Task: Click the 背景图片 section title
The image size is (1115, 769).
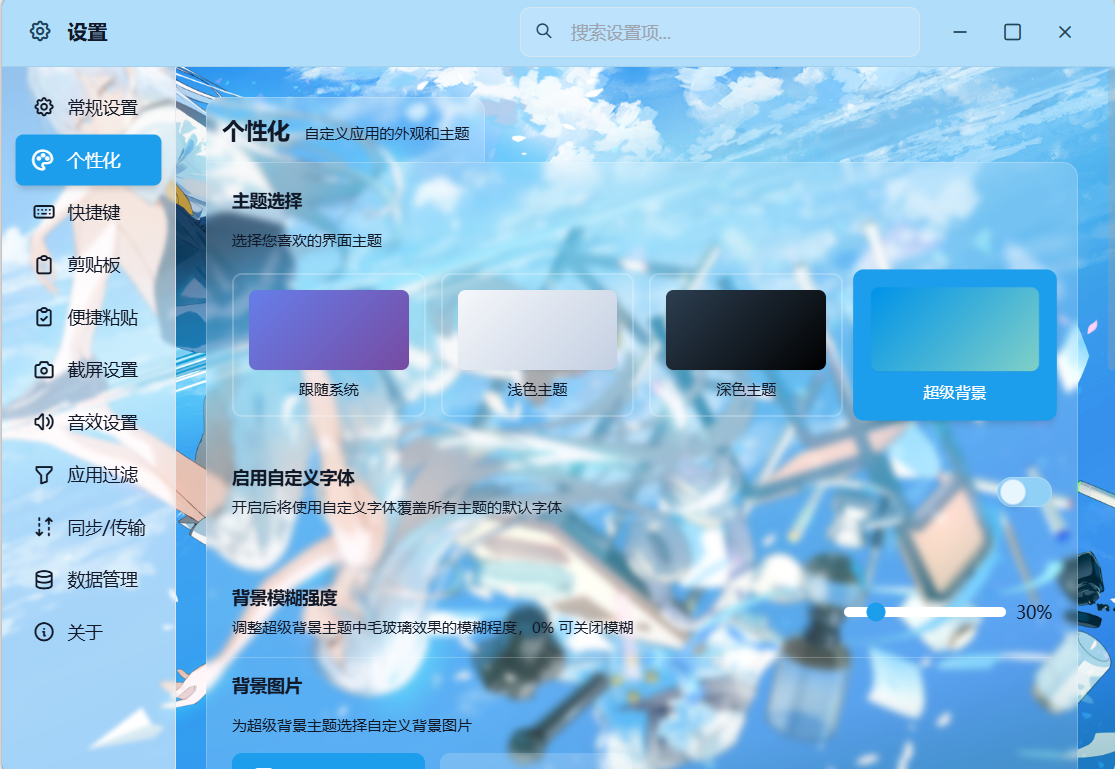Action: pos(267,686)
